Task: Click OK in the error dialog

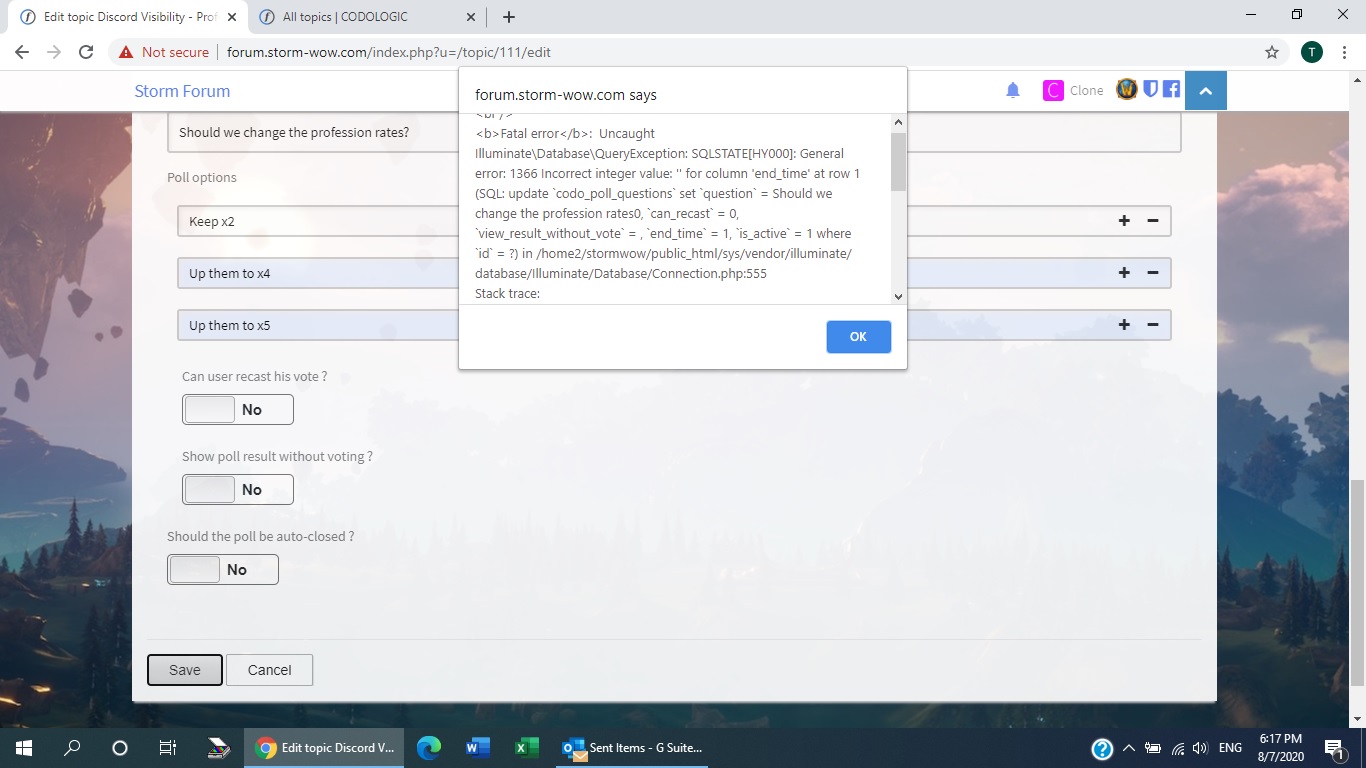Action: pyautogui.click(x=859, y=337)
